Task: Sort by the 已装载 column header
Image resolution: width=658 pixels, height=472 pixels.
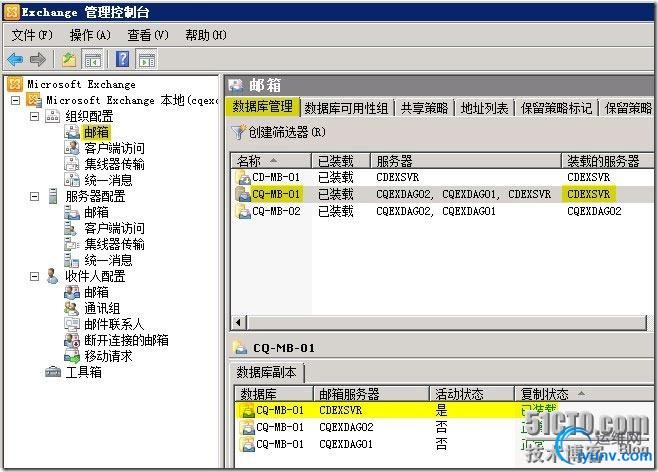Action: pos(341,161)
